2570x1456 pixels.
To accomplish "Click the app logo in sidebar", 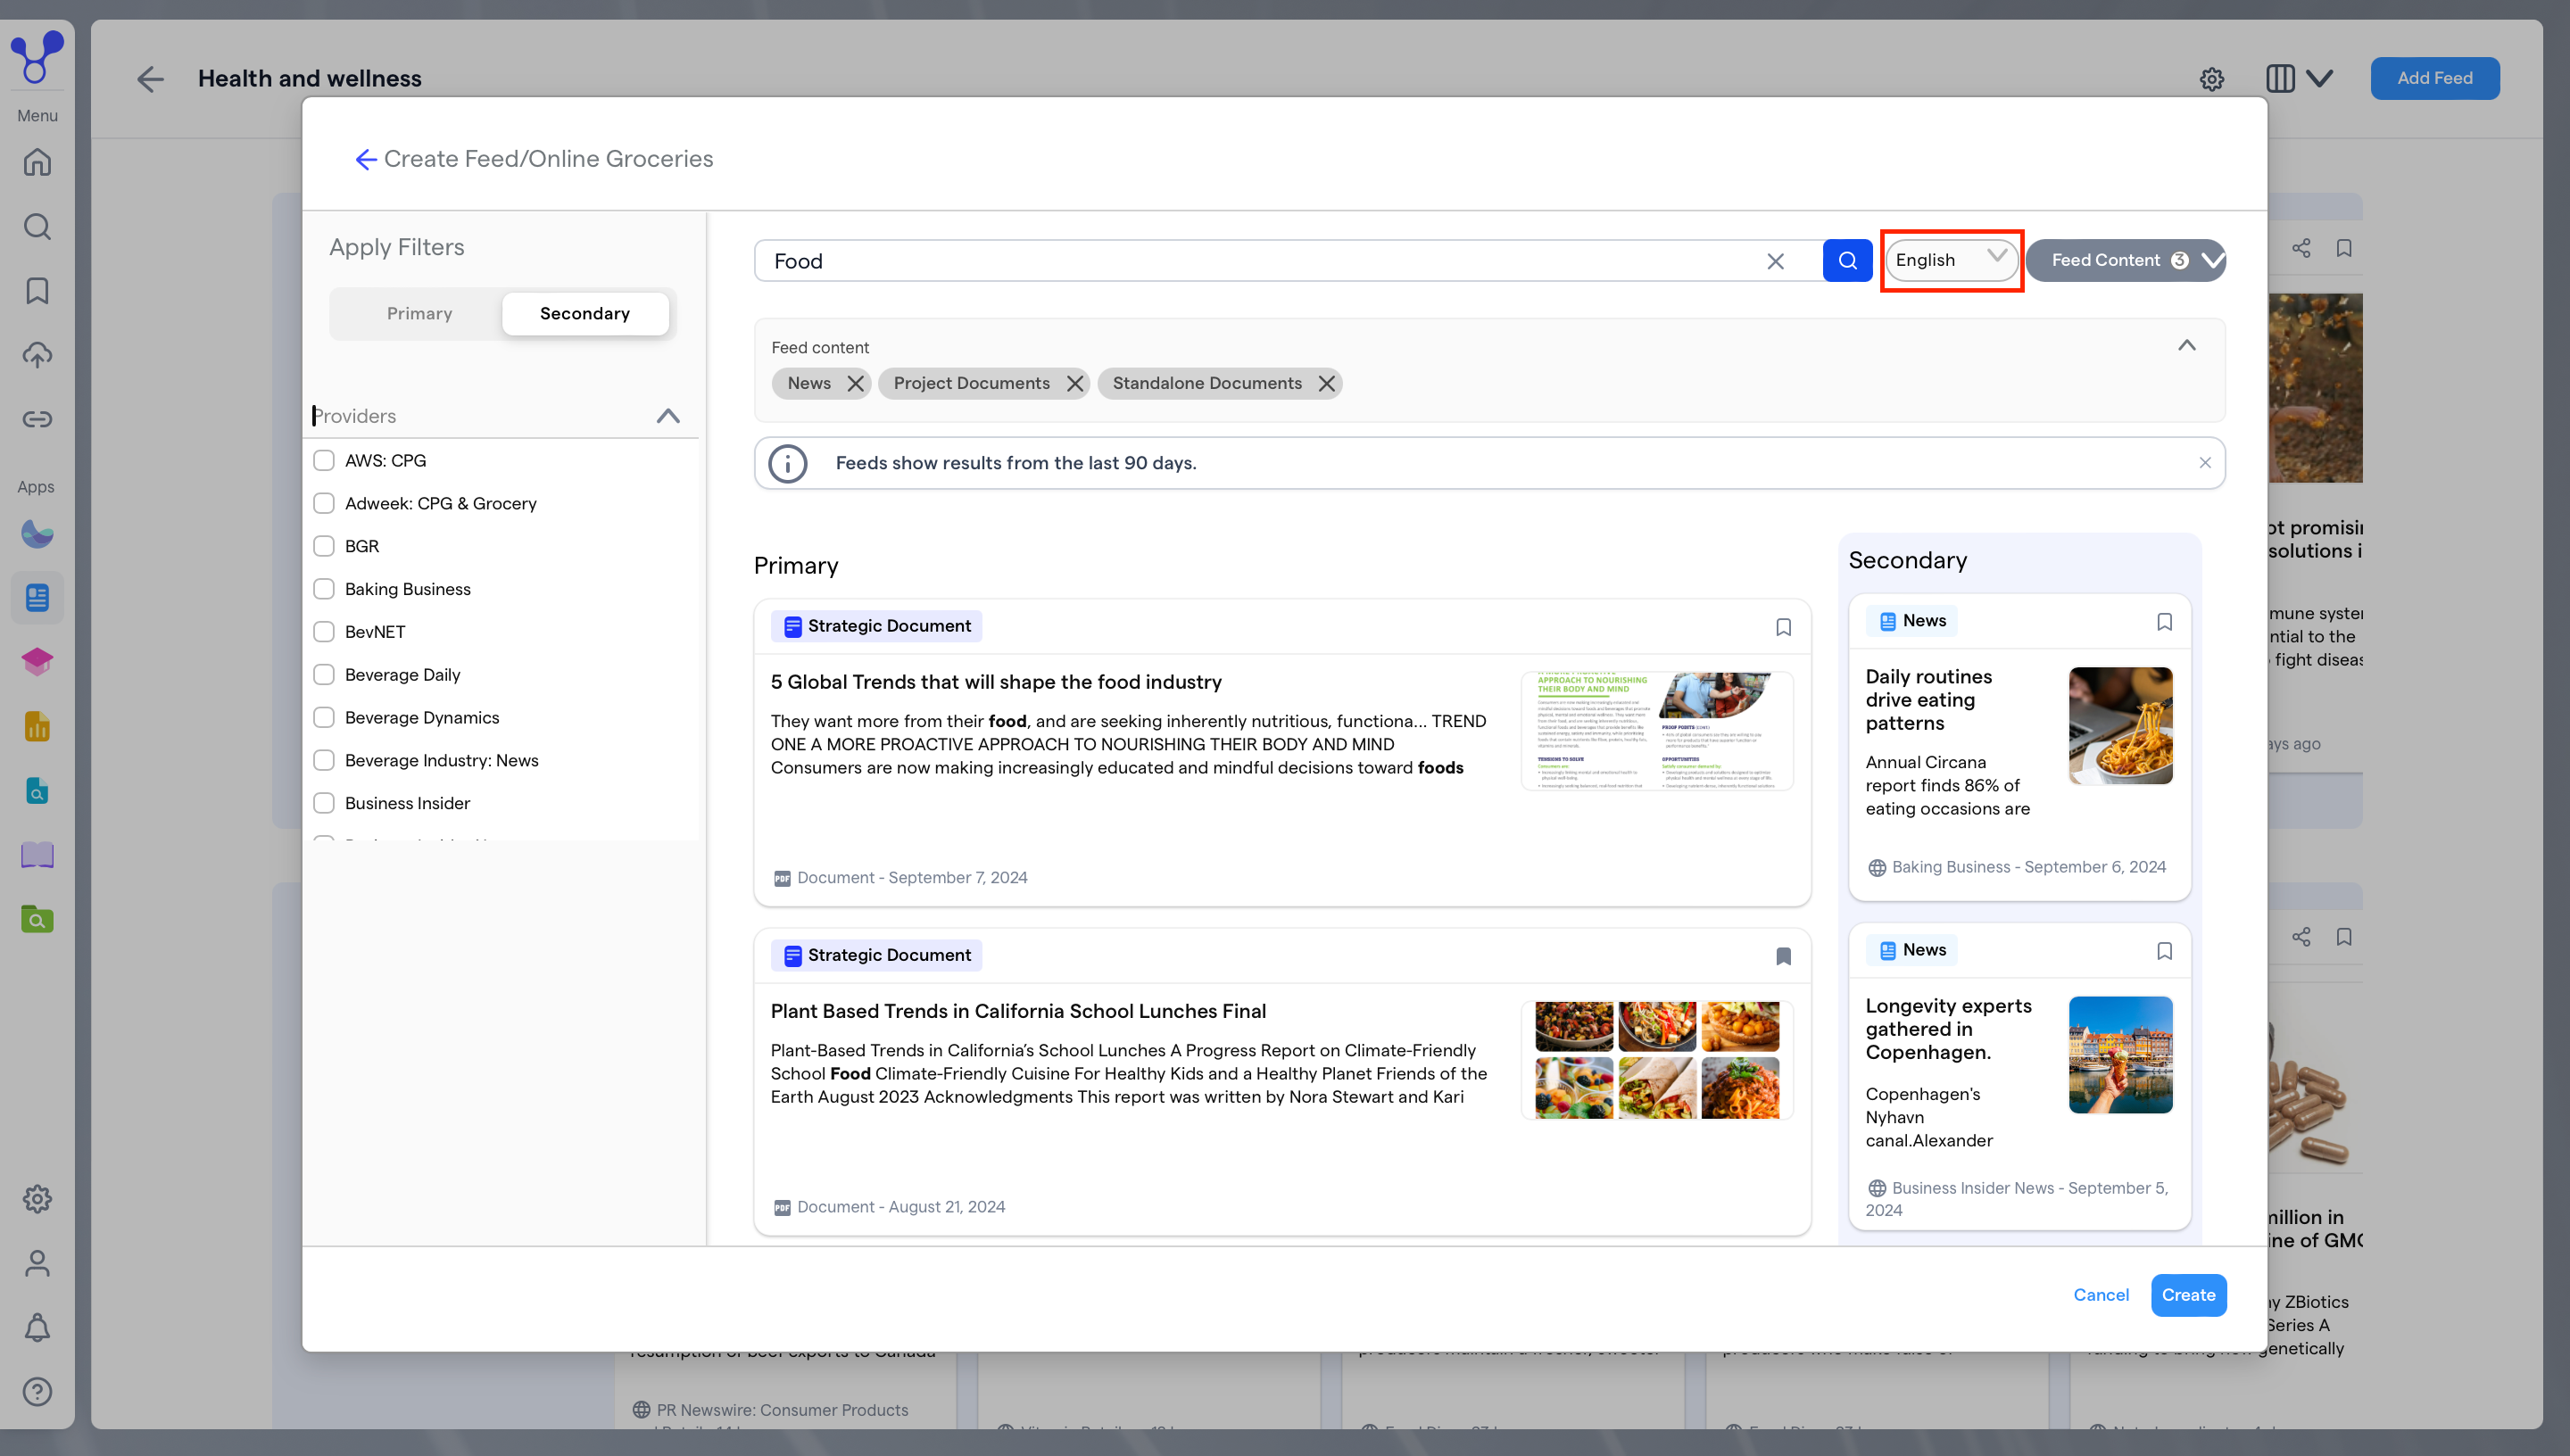I will pos(37,57).
